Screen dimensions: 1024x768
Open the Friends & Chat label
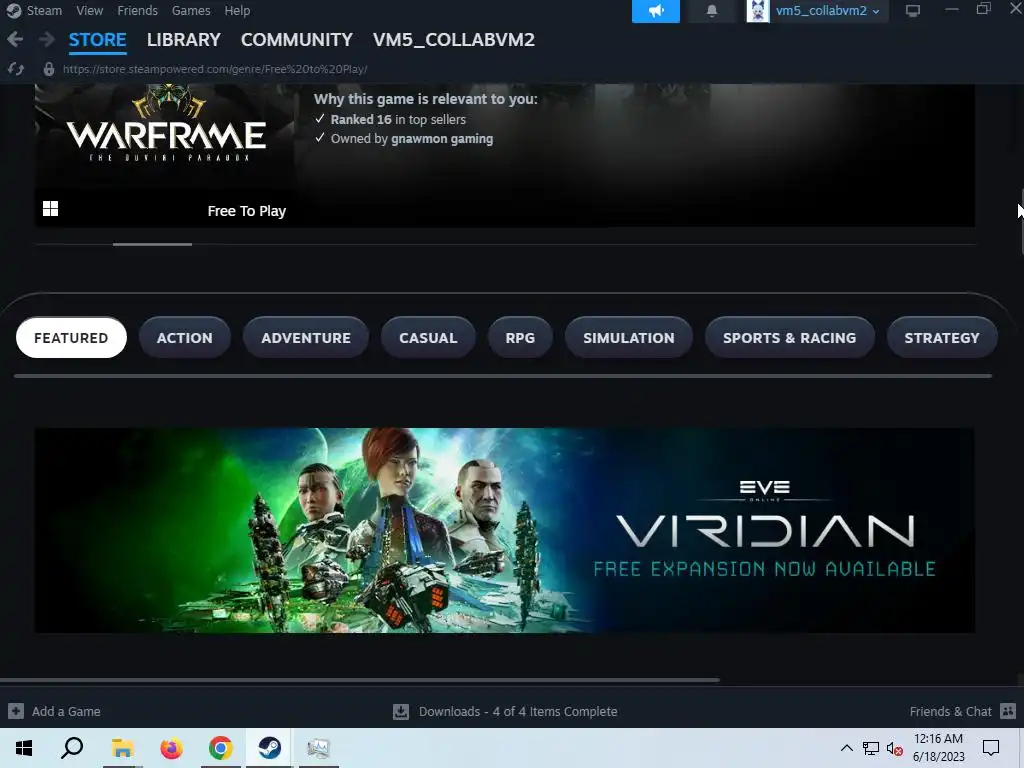coord(950,711)
